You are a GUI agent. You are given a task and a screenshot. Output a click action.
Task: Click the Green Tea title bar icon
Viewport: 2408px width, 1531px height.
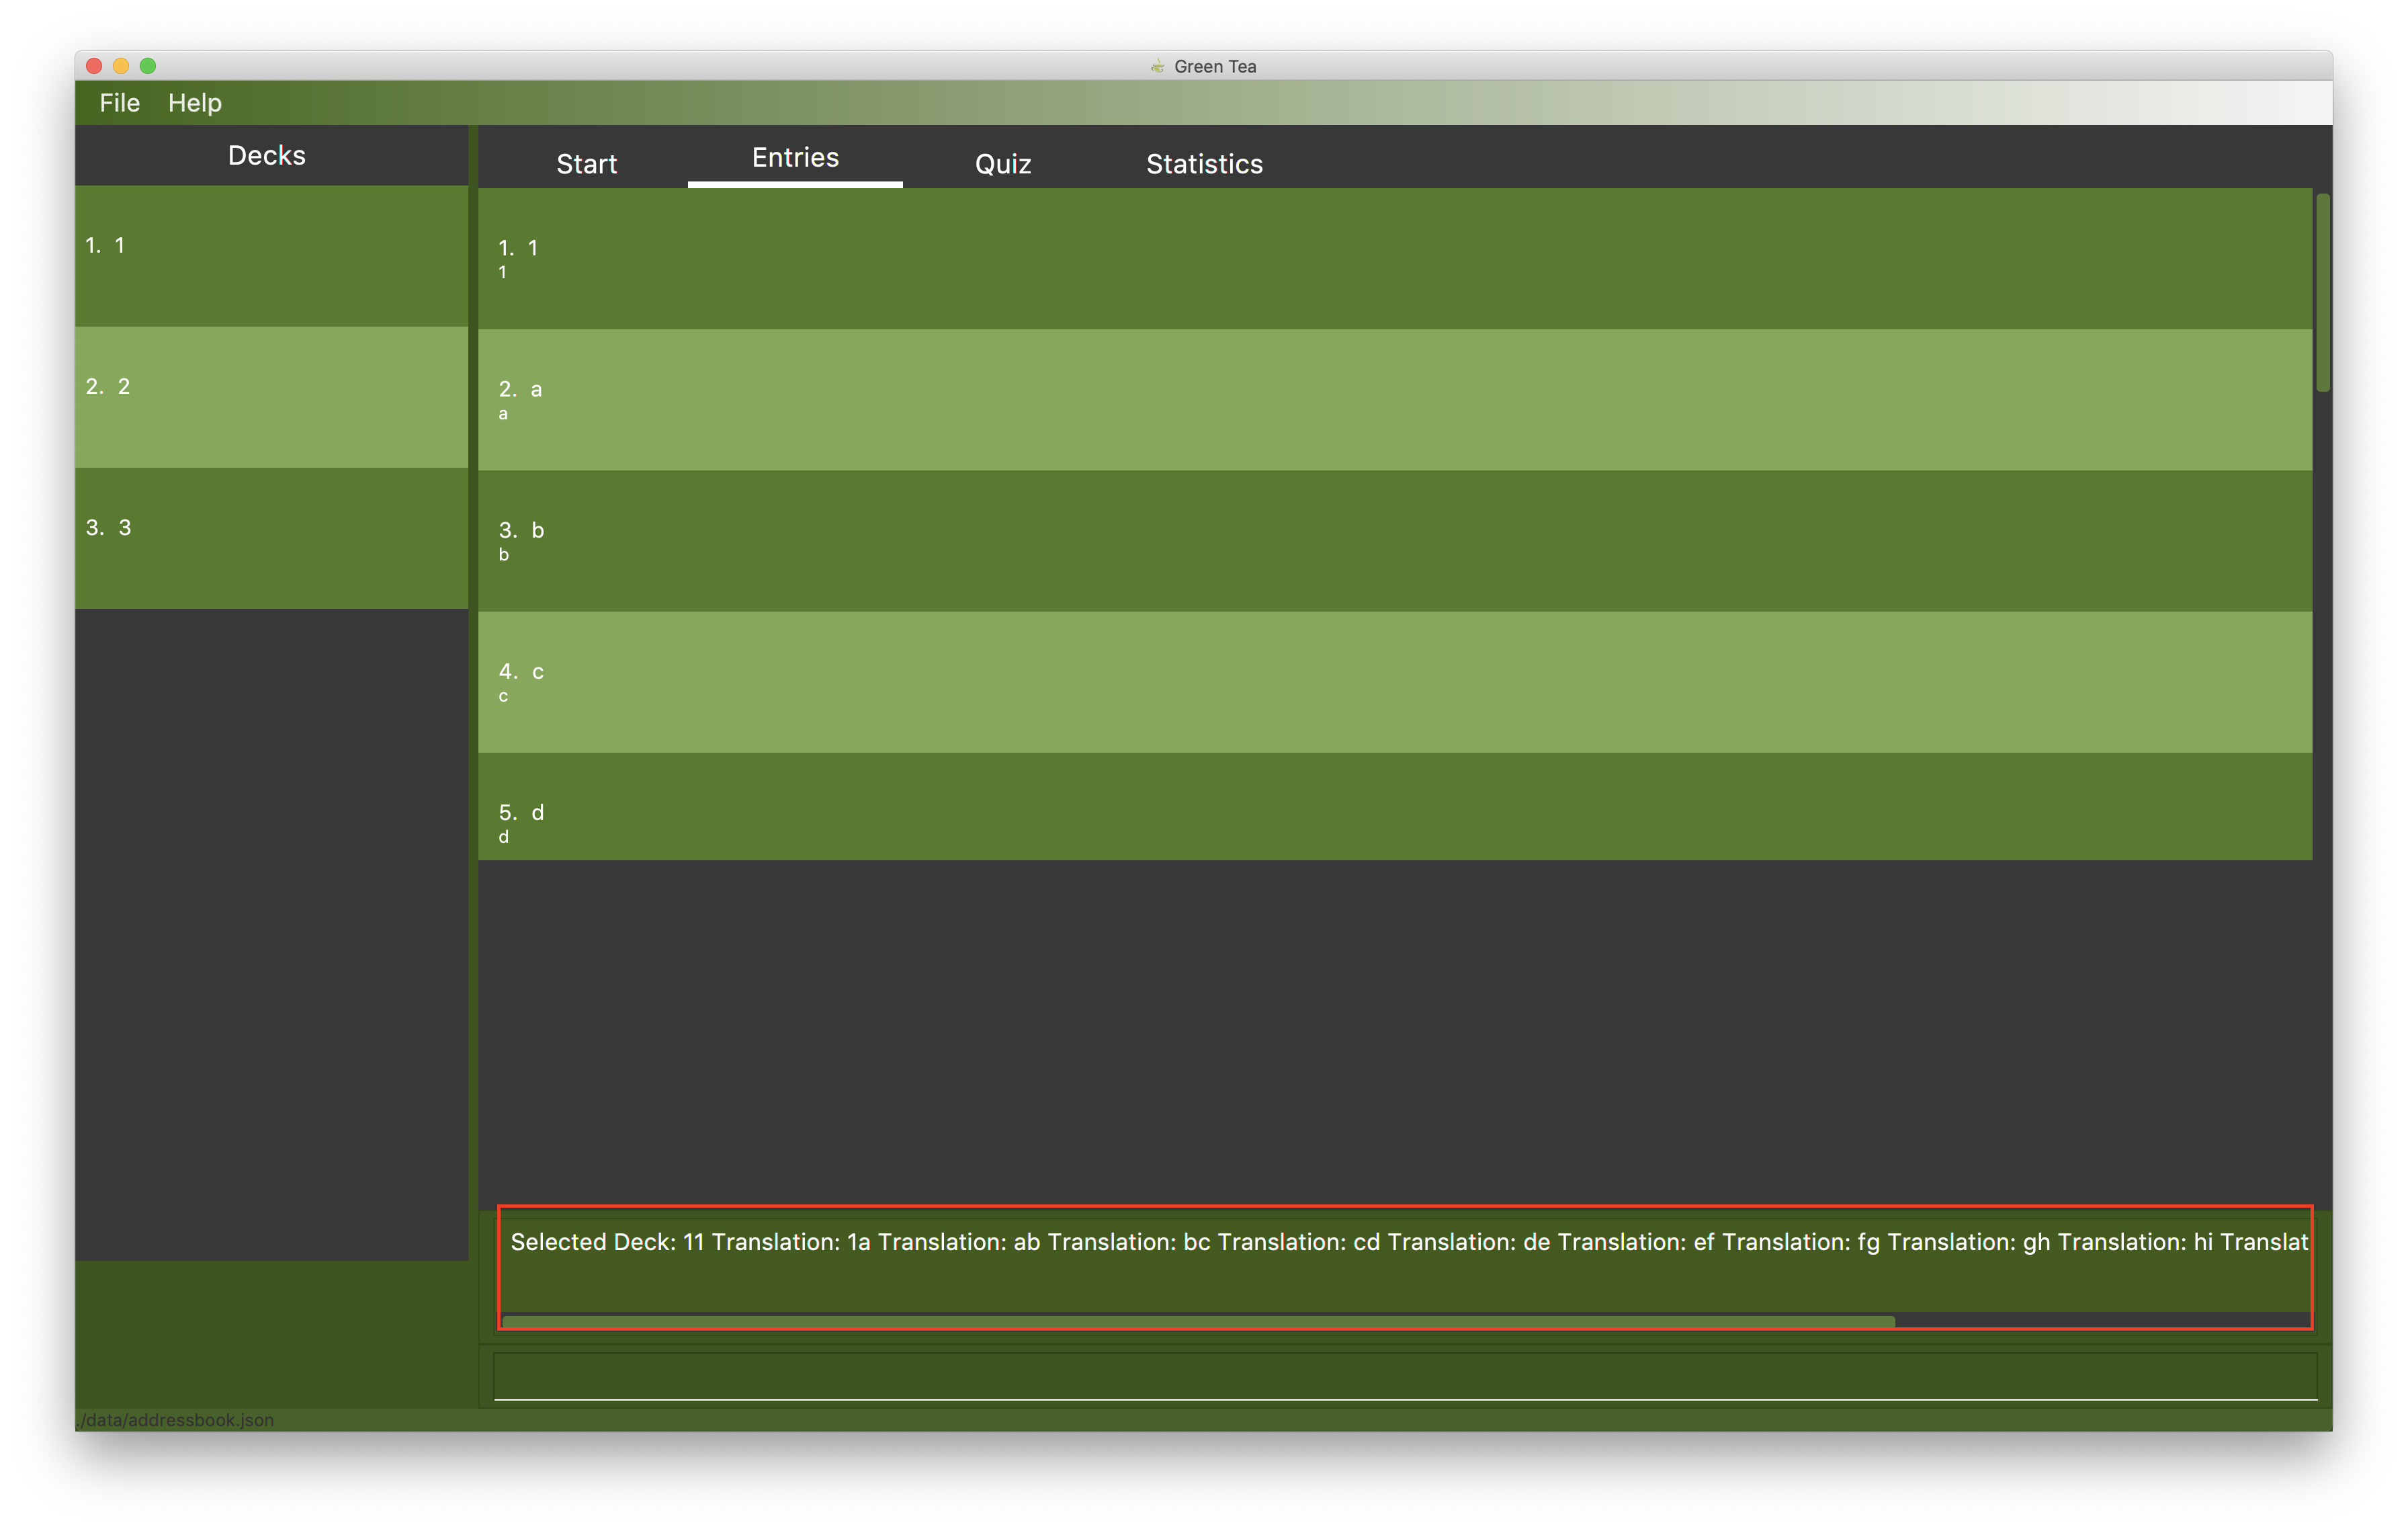(1157, 66)
